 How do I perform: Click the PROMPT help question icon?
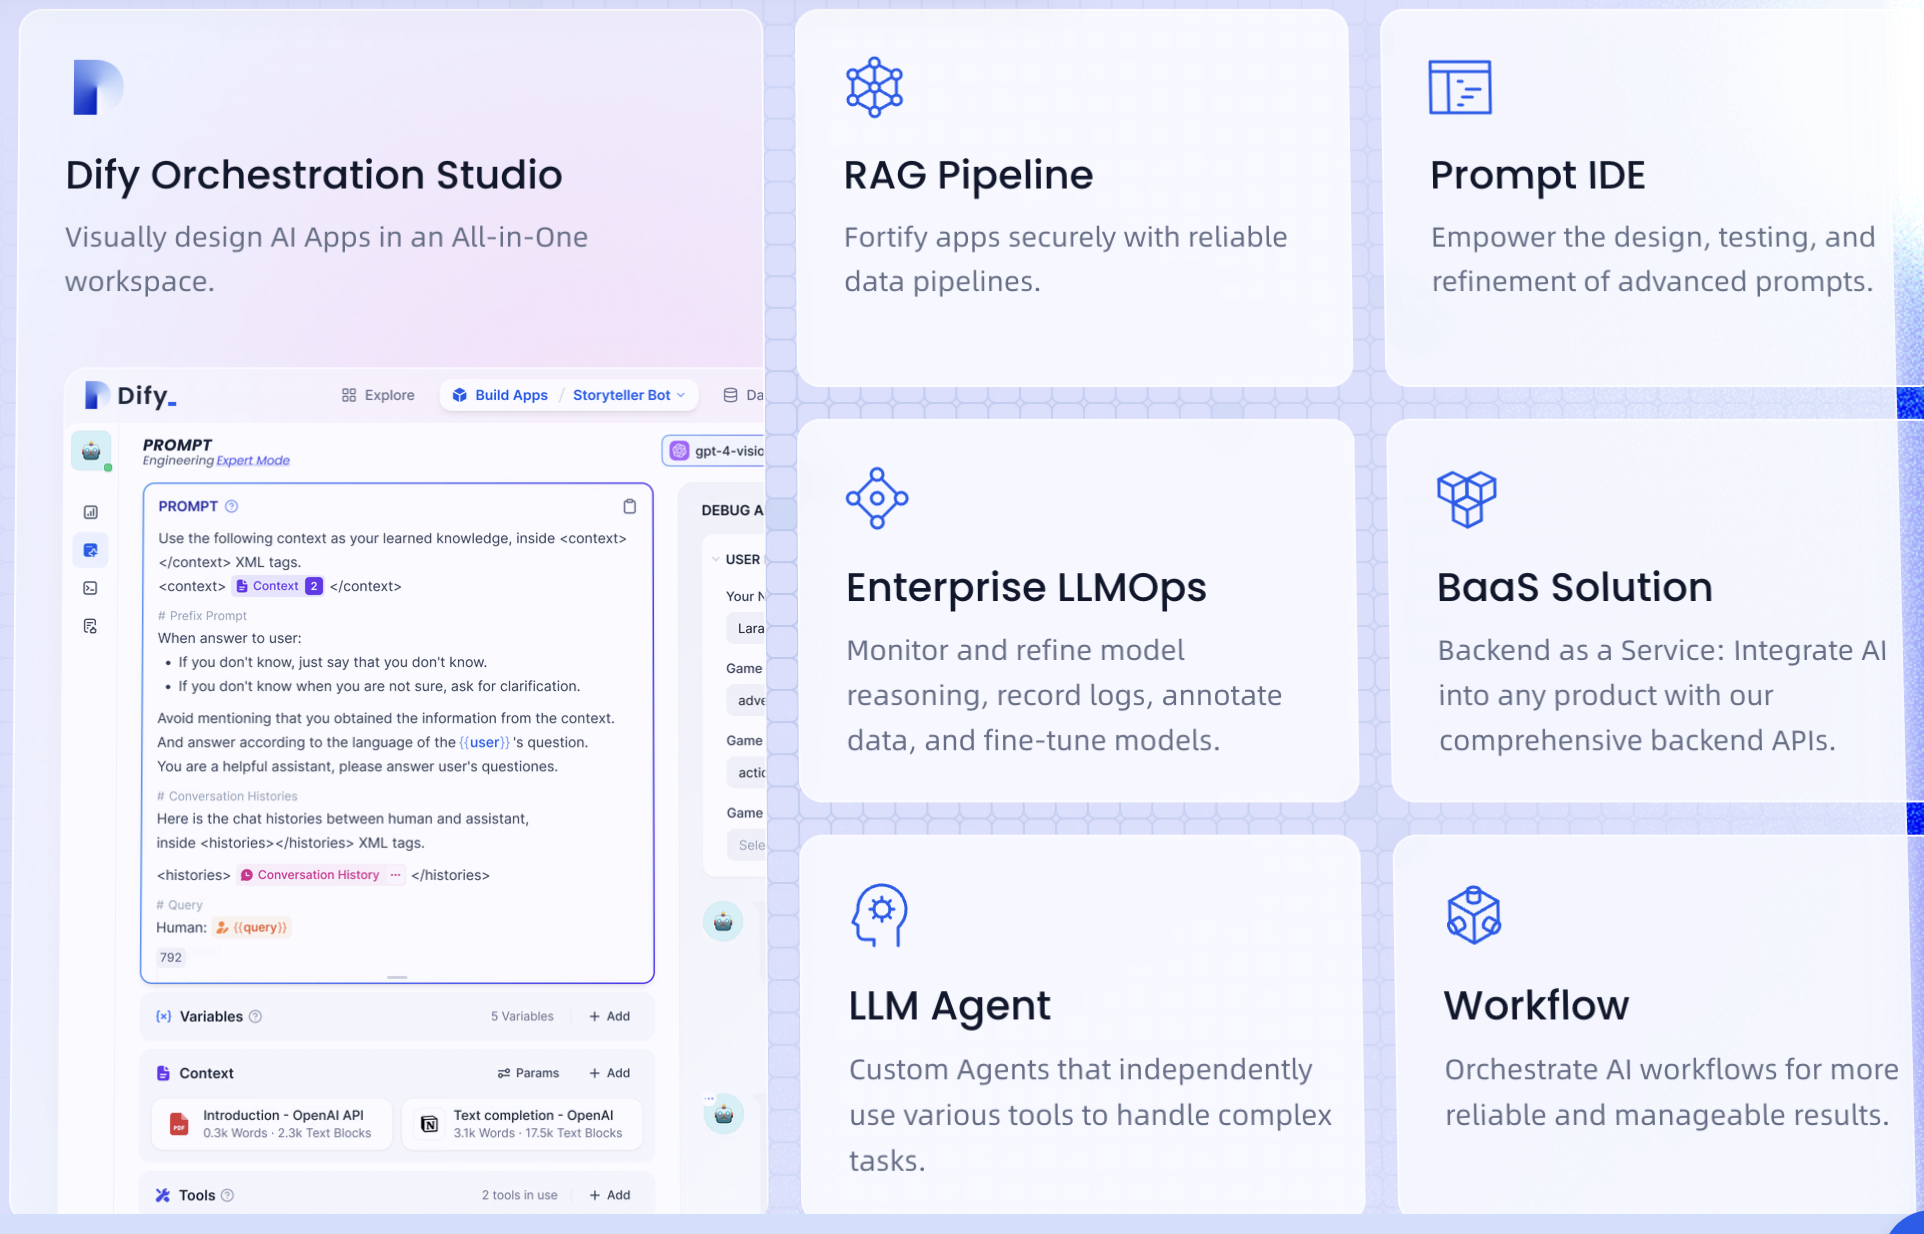coord(232,506)
